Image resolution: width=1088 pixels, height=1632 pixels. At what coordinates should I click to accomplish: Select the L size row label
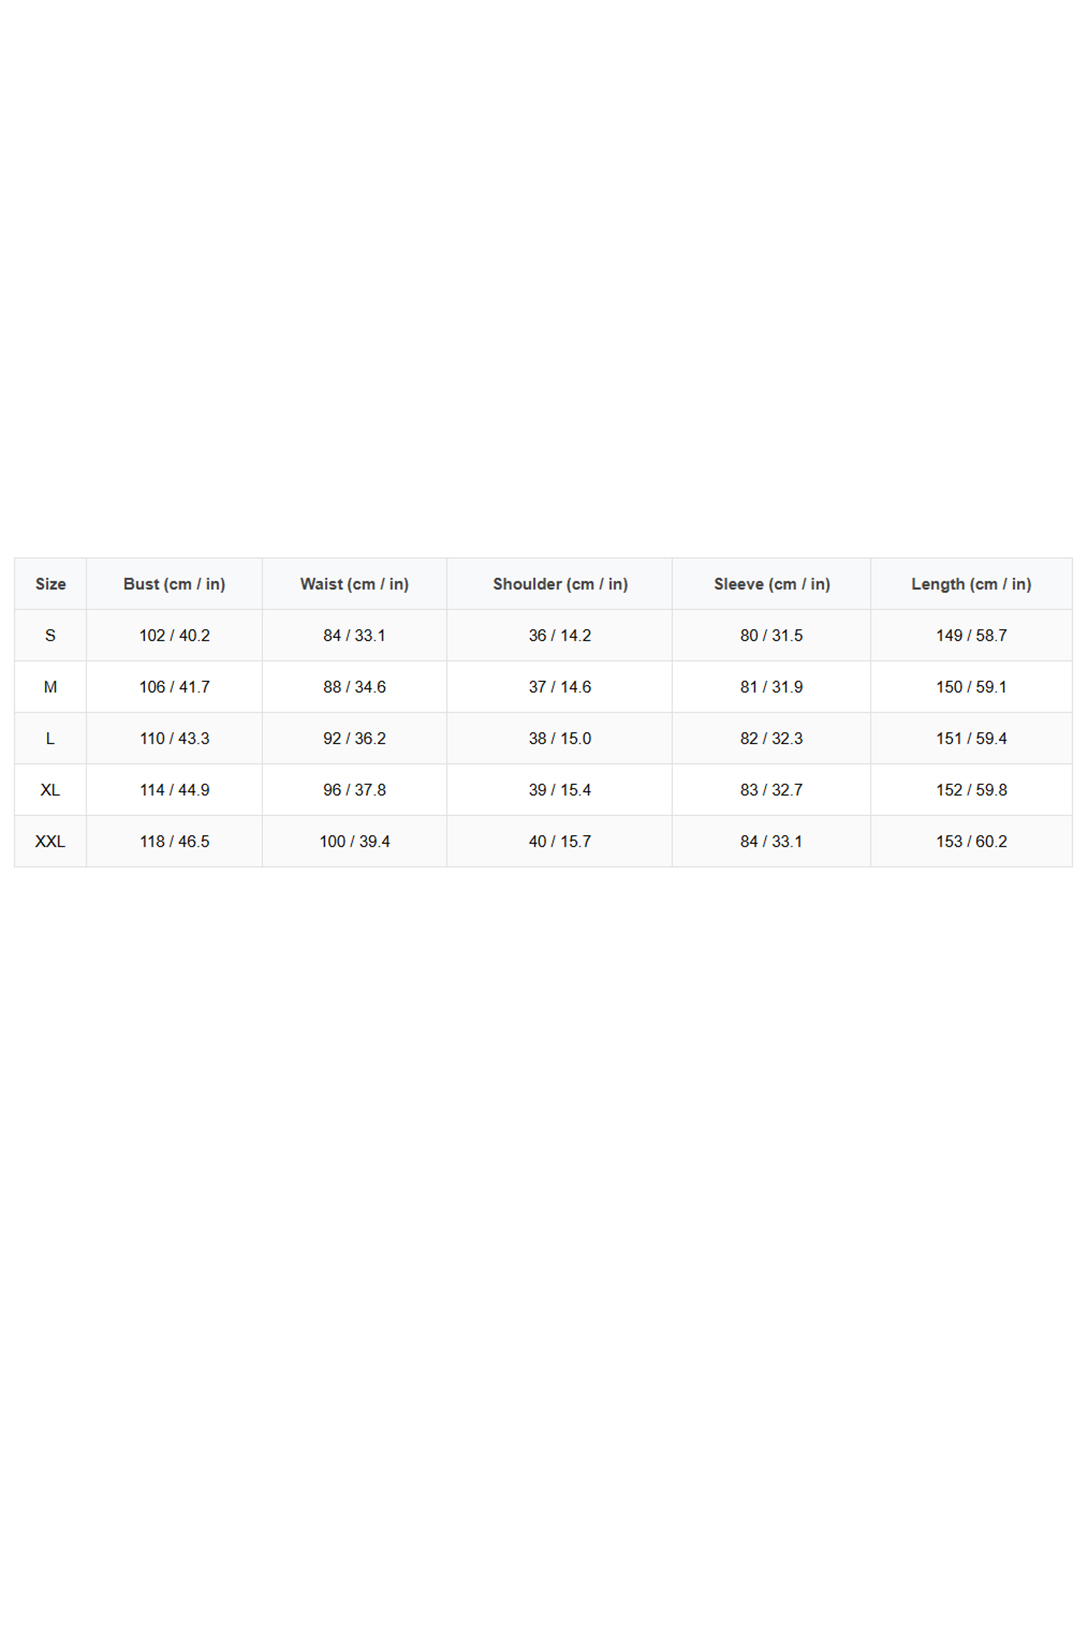(50, 739)
